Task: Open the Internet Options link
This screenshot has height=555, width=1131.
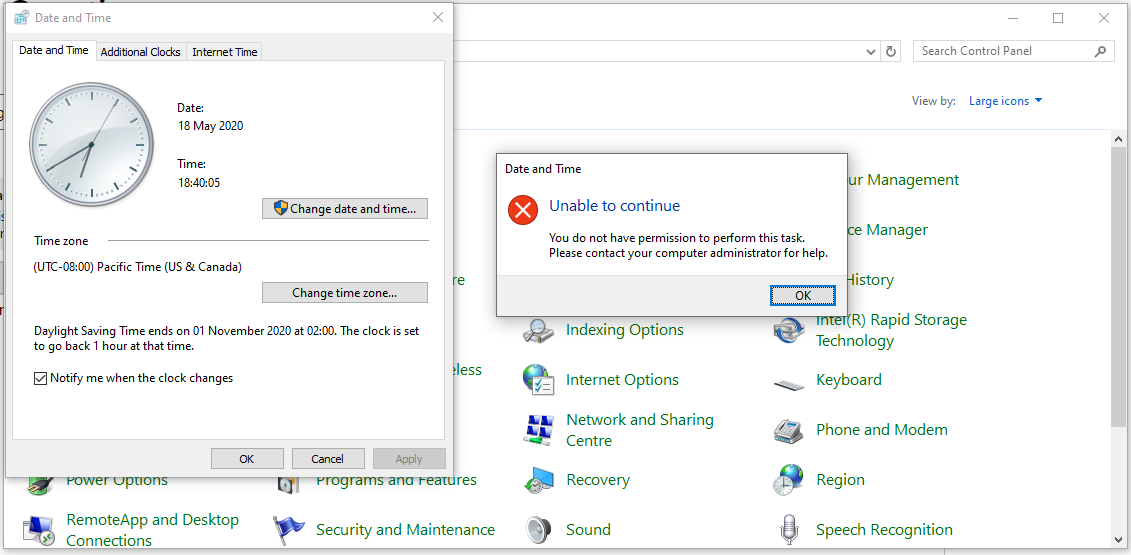Action: pos(622,380)
